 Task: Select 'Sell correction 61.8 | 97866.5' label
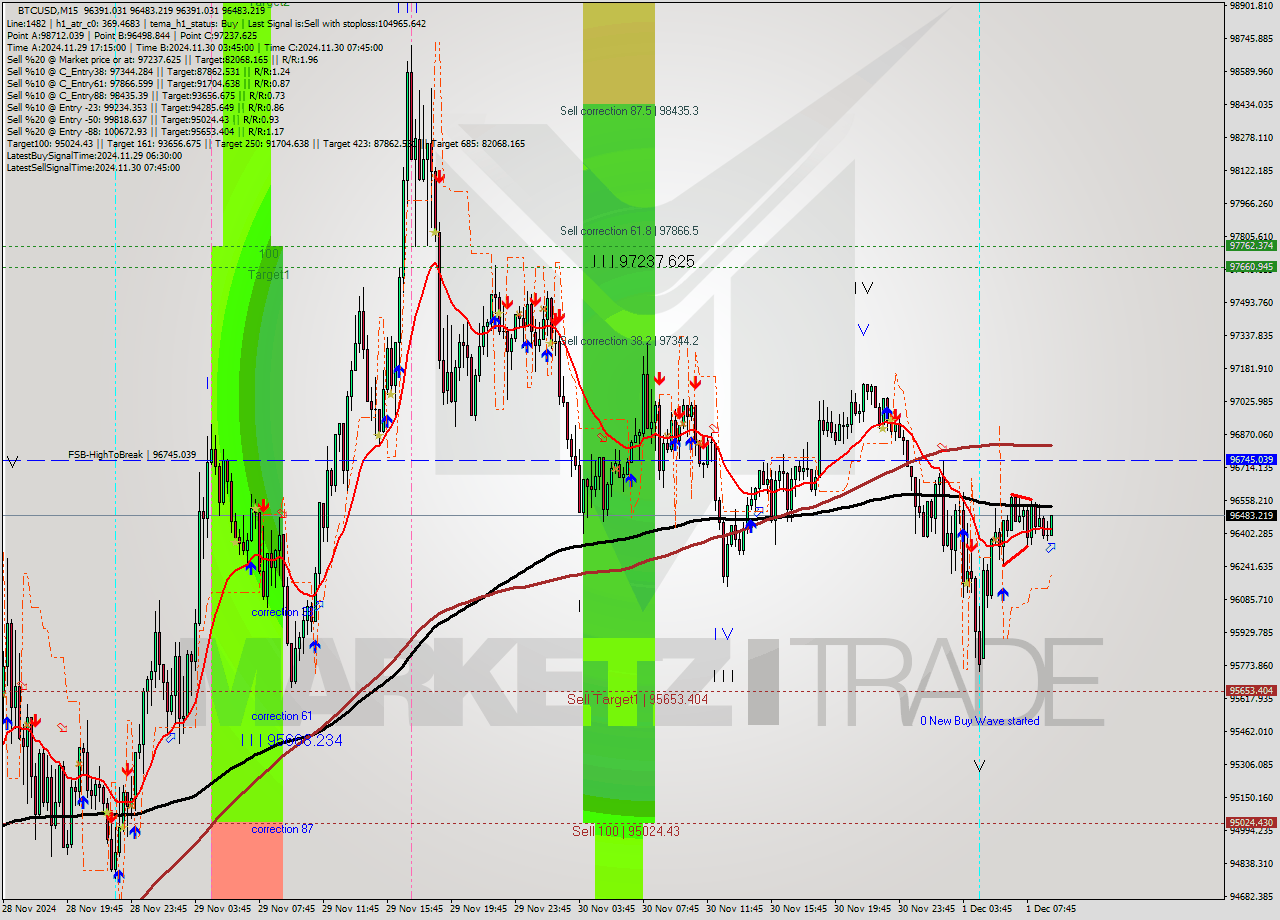pyautogui.click(x=629, y=231)
